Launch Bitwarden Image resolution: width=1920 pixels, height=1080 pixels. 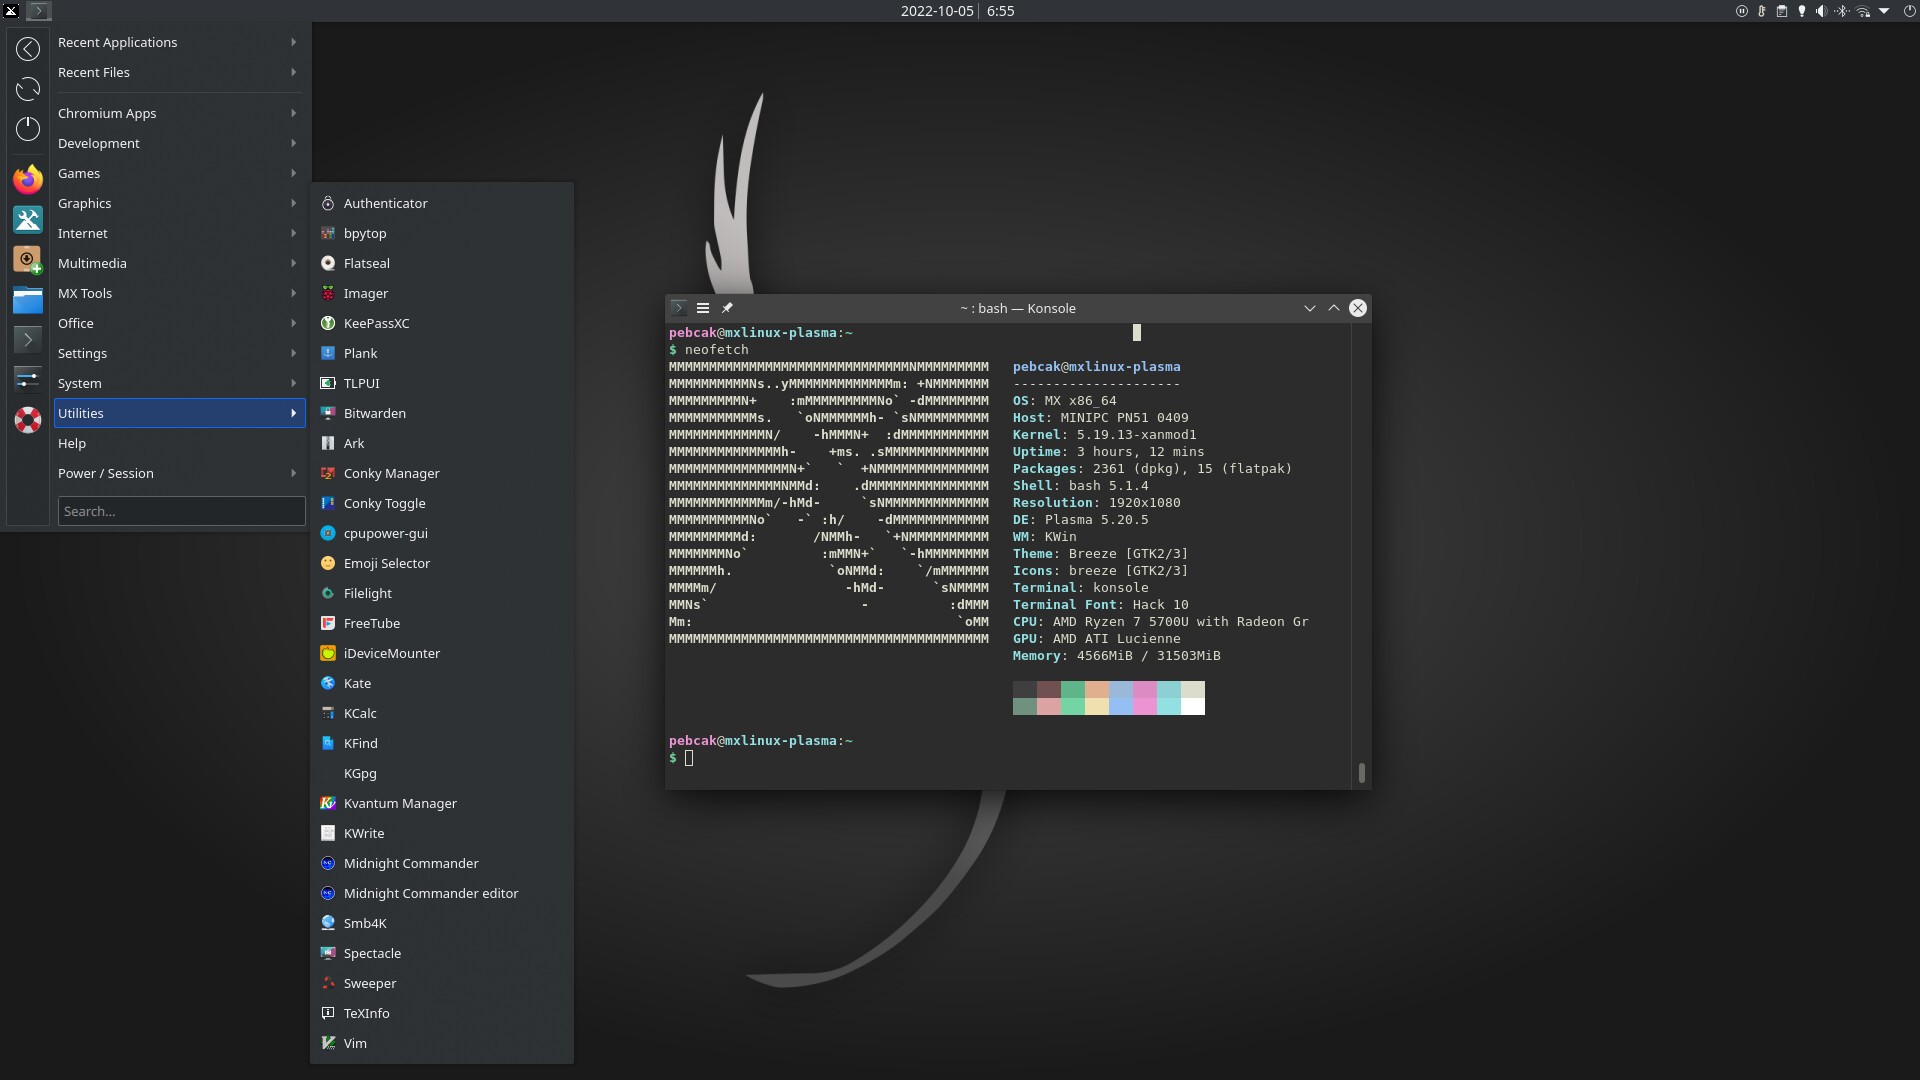coord(442,413)
